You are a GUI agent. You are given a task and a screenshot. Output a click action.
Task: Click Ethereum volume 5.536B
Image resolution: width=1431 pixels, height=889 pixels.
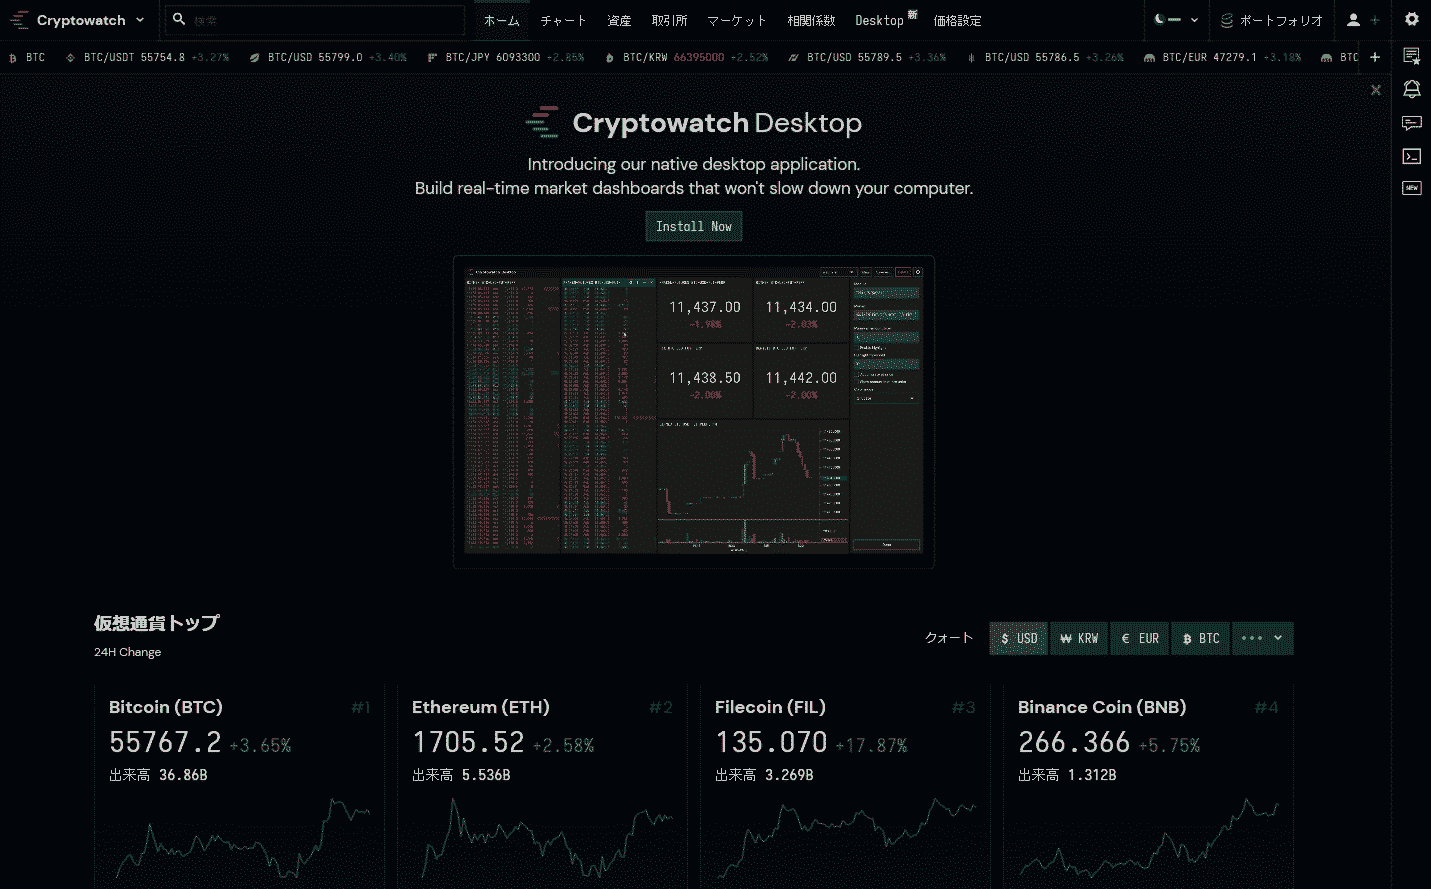pos(486,775)
